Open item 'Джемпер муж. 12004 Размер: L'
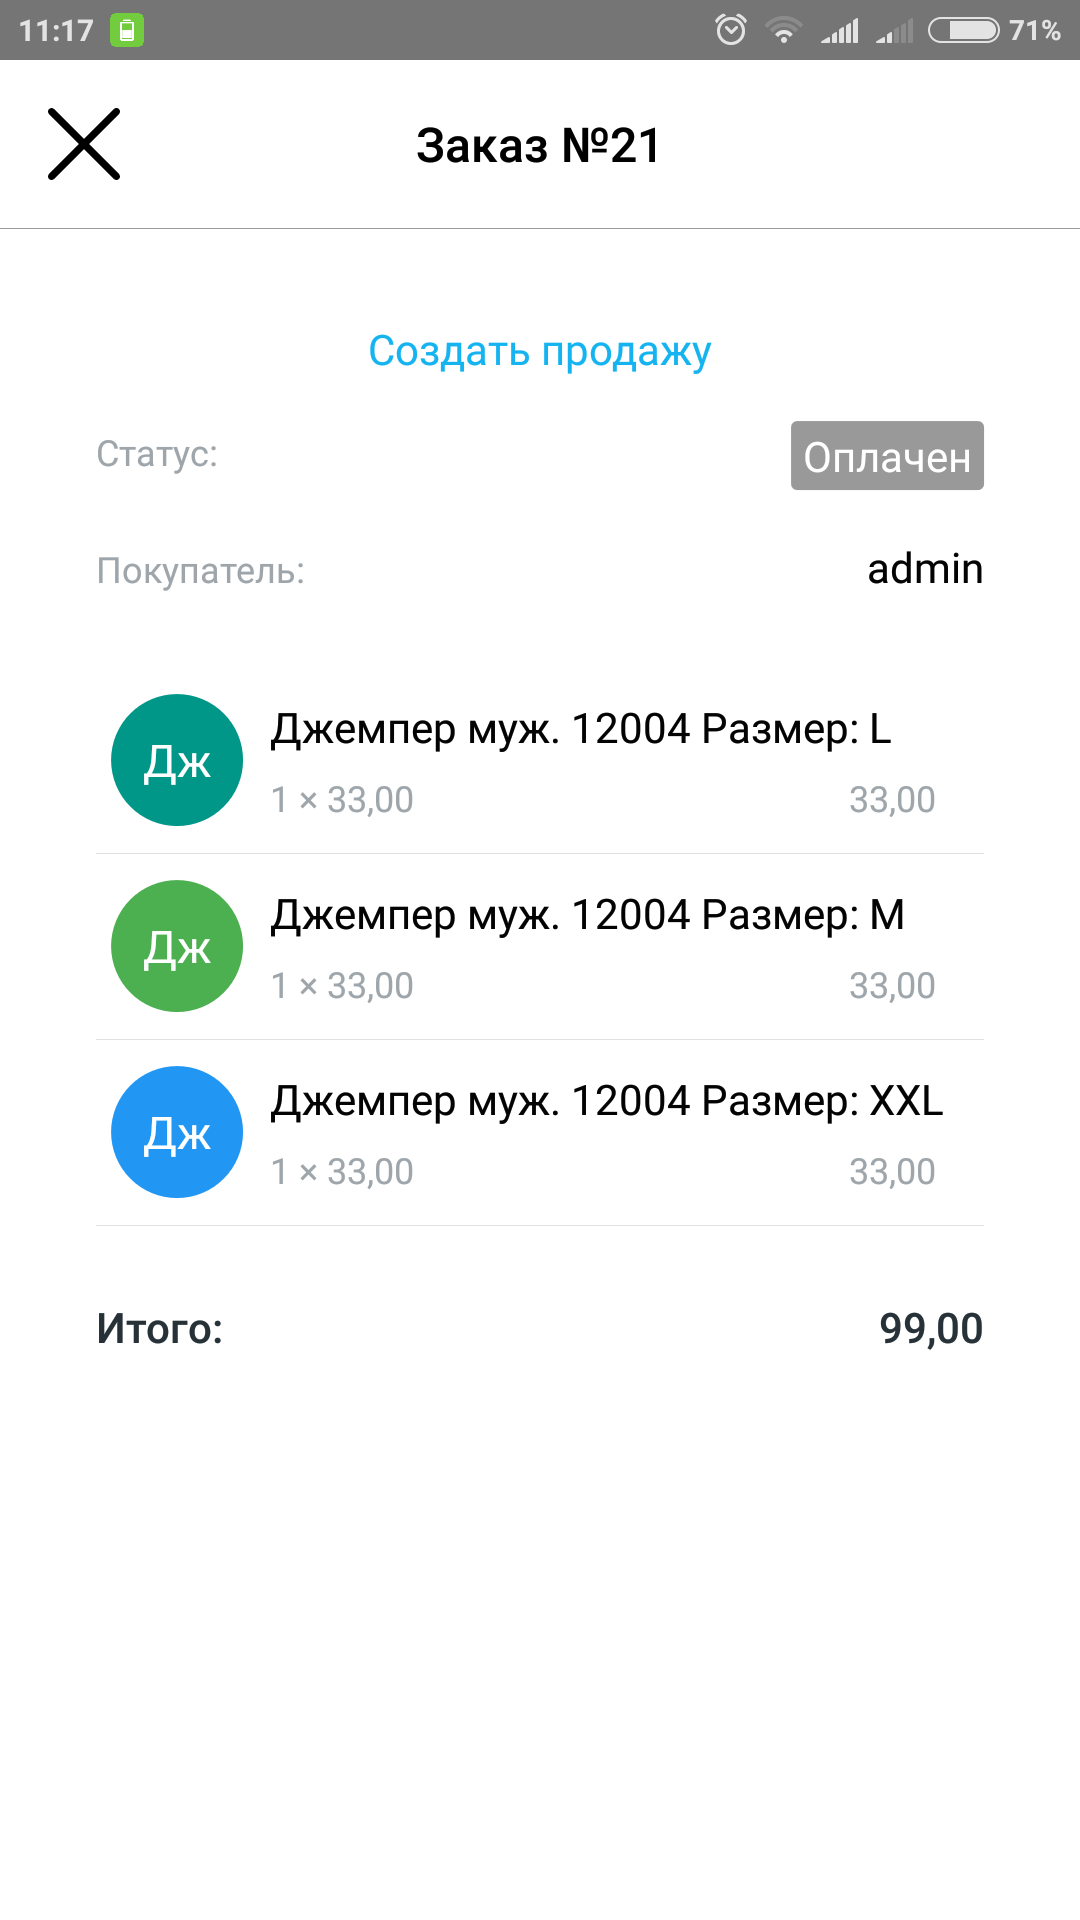Image resolution: width=1080 pixels, height=1920 pixels. [581, 730]
